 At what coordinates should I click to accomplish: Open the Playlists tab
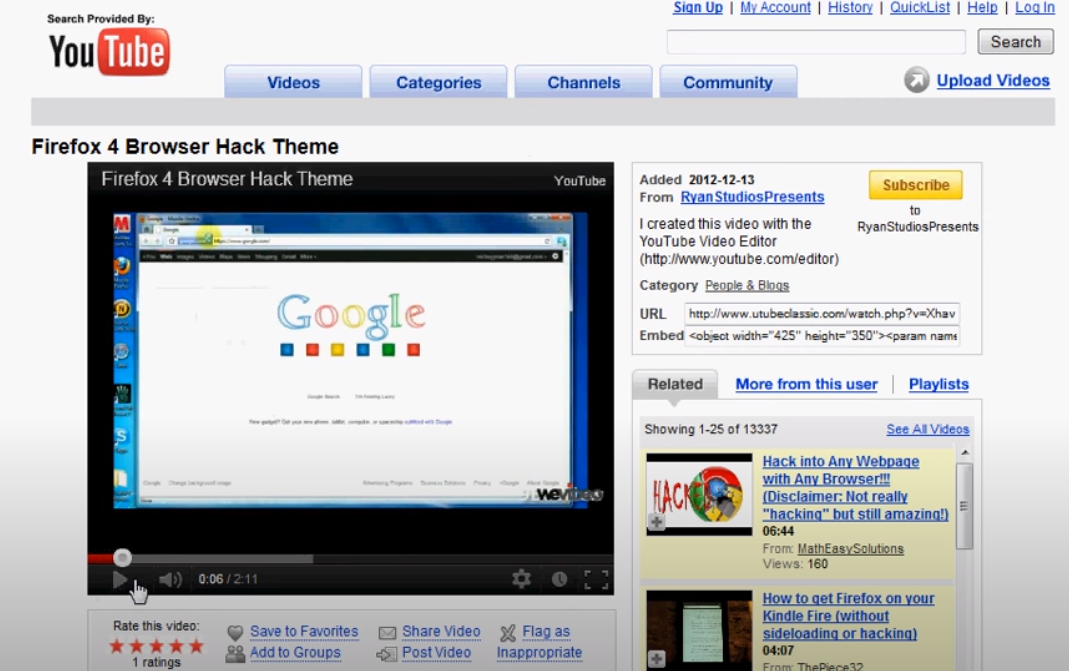tap(938, 384)
